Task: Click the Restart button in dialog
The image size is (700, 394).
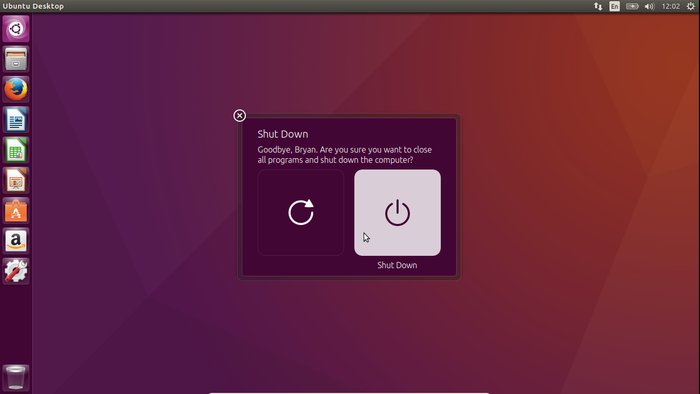Action: click(300, 212)
